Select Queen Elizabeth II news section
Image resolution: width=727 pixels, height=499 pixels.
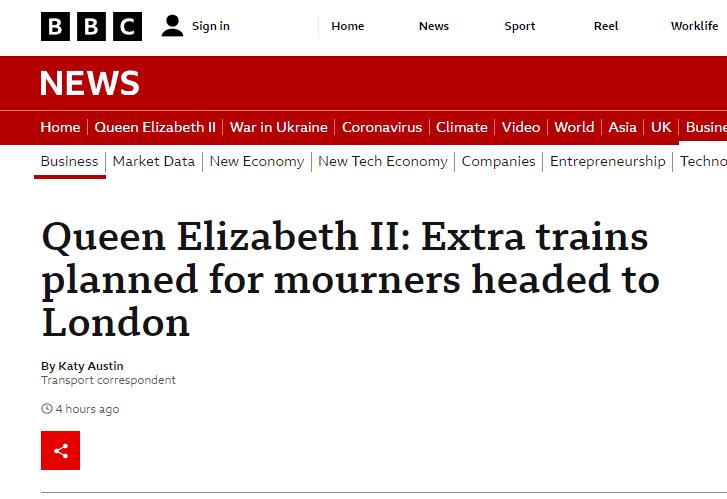(x=155, y=127)
